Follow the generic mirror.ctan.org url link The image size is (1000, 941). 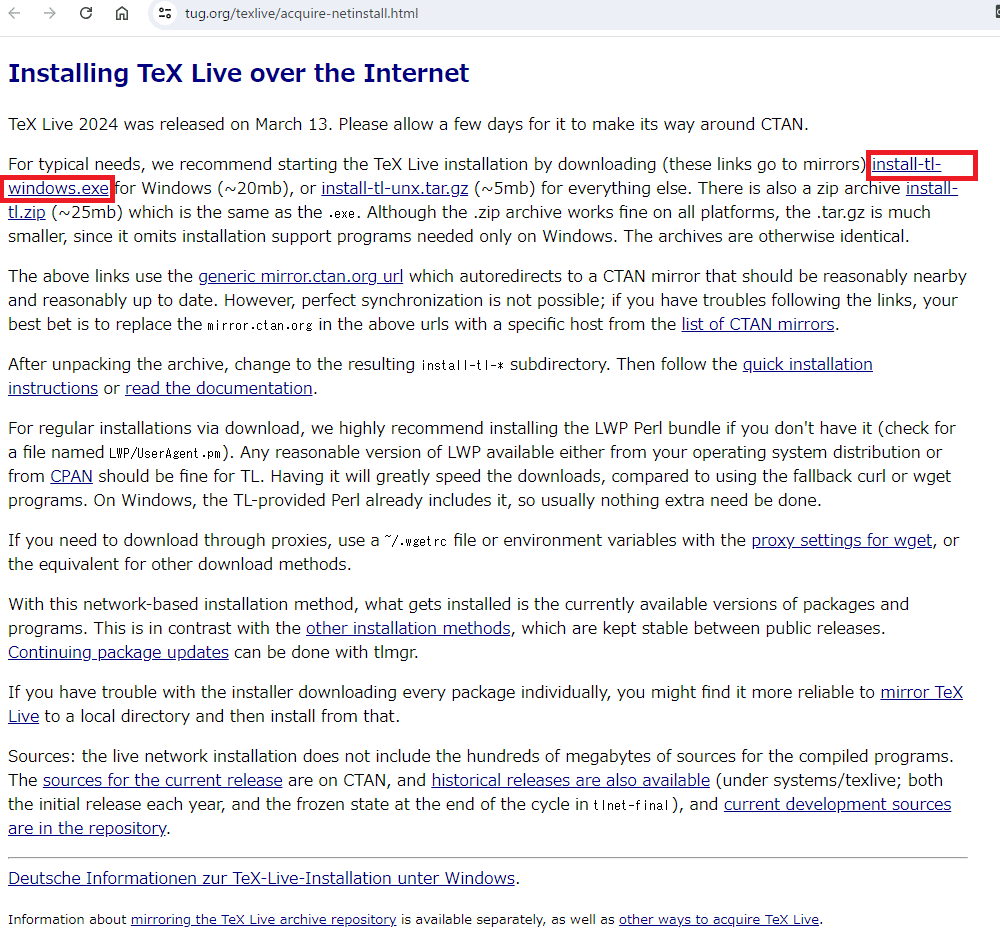point(300,277)
